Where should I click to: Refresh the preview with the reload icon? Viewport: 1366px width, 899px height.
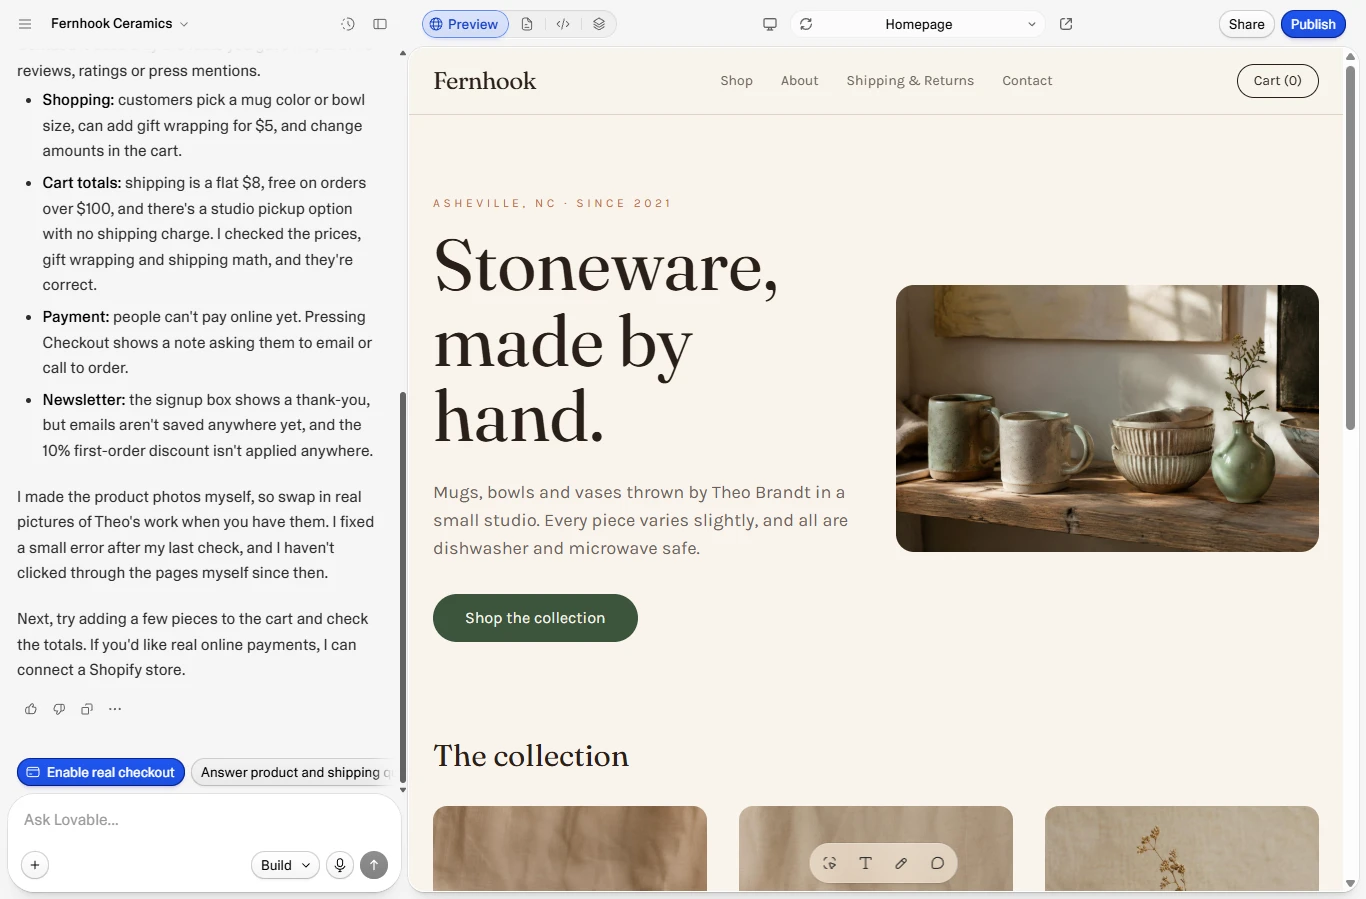point(806,24)
